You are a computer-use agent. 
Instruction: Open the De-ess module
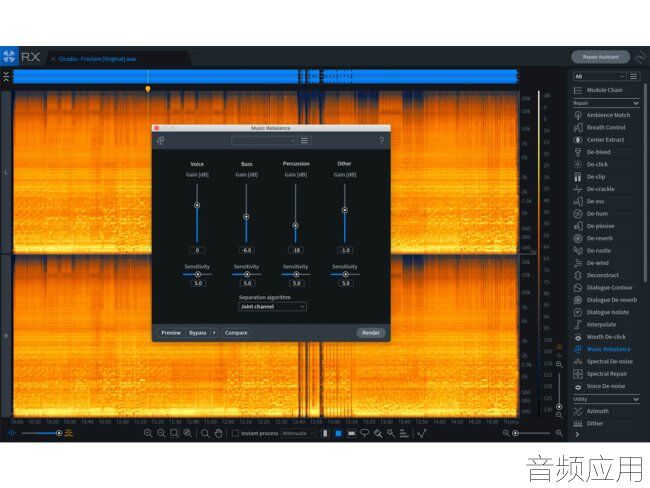[589, 202]
